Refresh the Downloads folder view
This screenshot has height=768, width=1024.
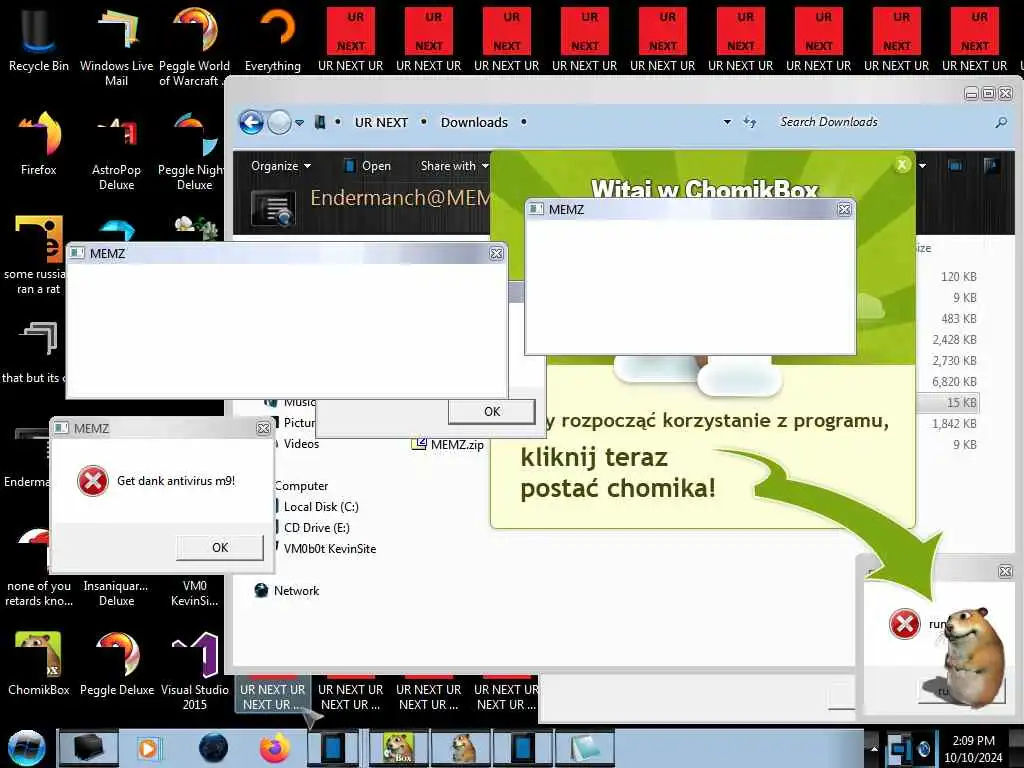coord(750,122)
